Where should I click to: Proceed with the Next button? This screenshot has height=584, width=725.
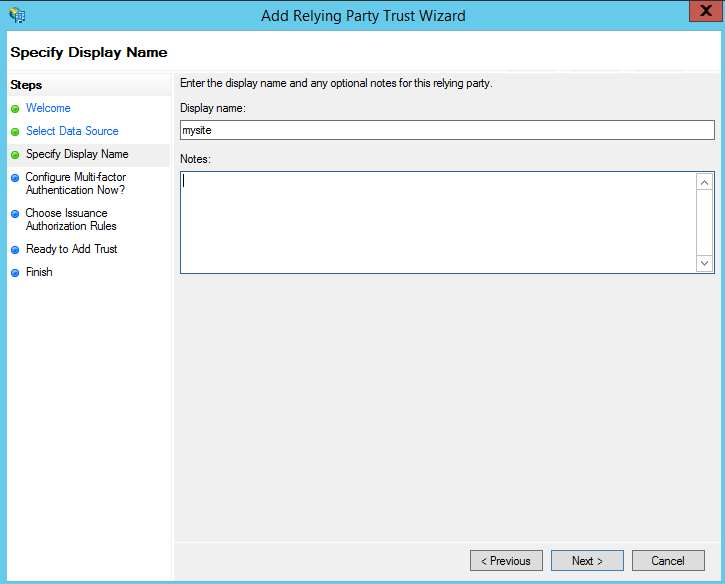click(587, 560)
